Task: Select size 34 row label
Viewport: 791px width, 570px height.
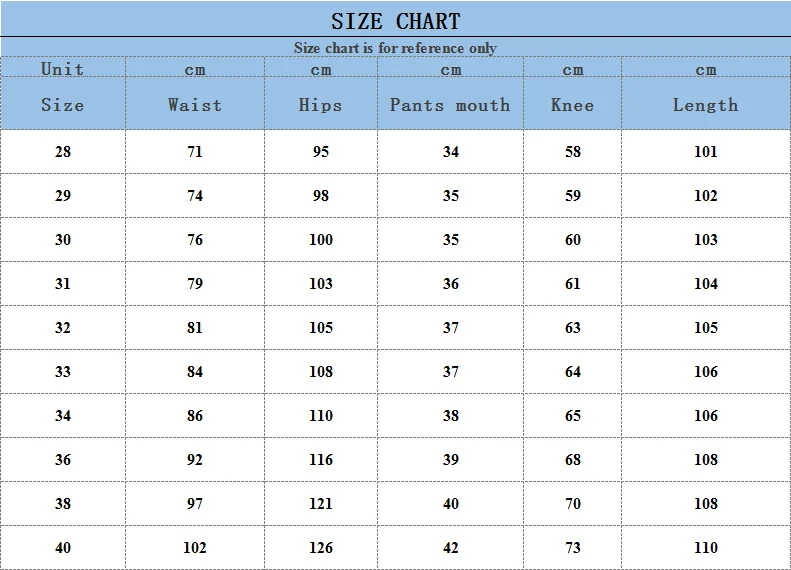Action: (x=63, y=415)
